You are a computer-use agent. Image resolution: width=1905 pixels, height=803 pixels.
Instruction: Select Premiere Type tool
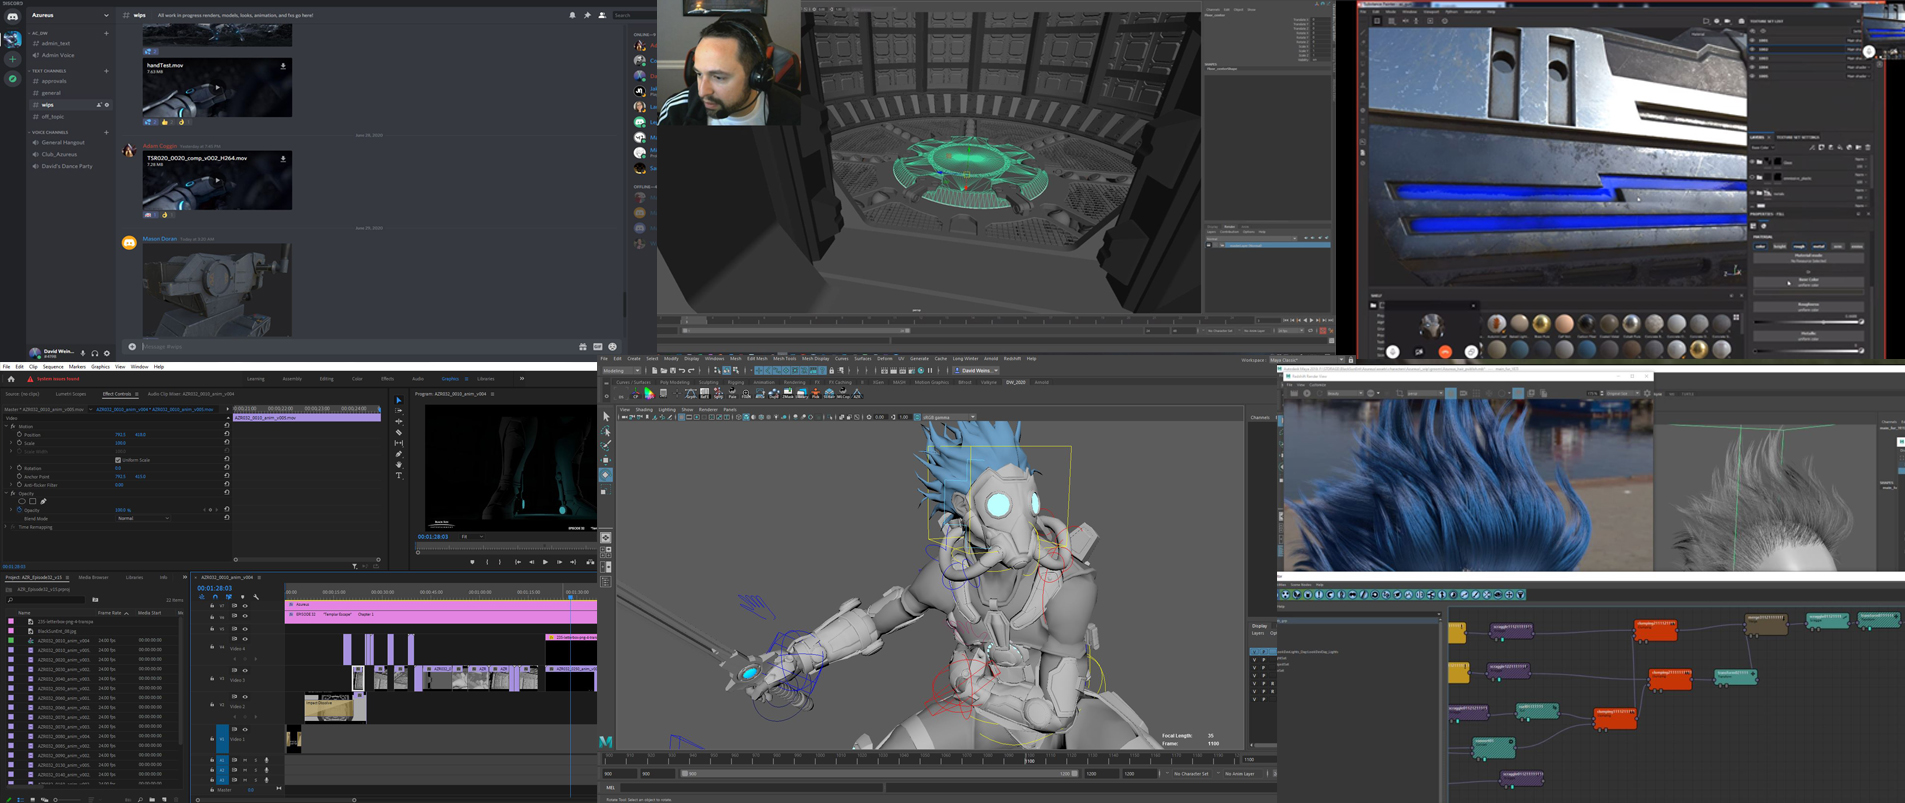click(399, 476)
